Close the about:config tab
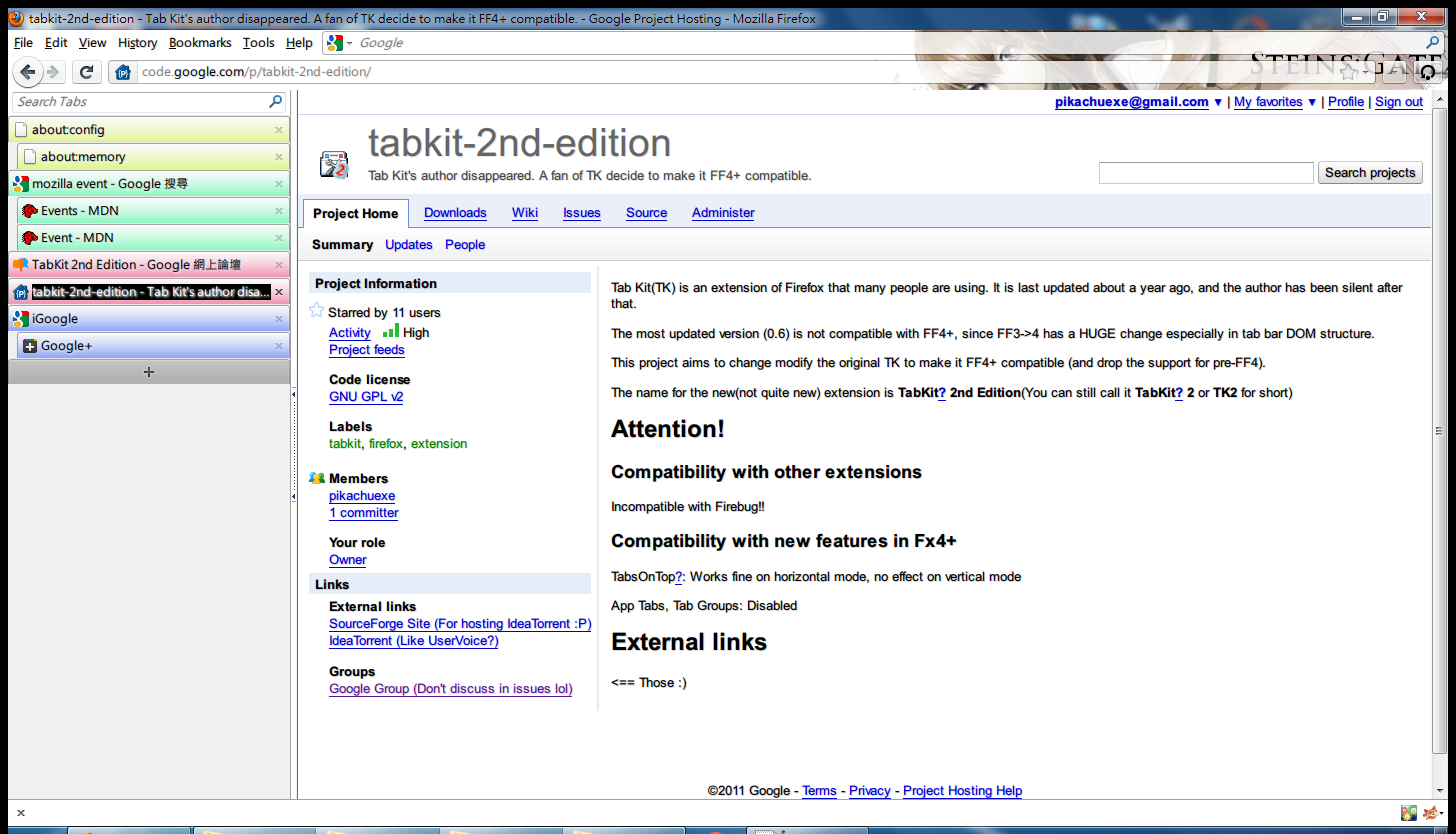The height and width of the screenshot is (834, 1456). point(279,130)
